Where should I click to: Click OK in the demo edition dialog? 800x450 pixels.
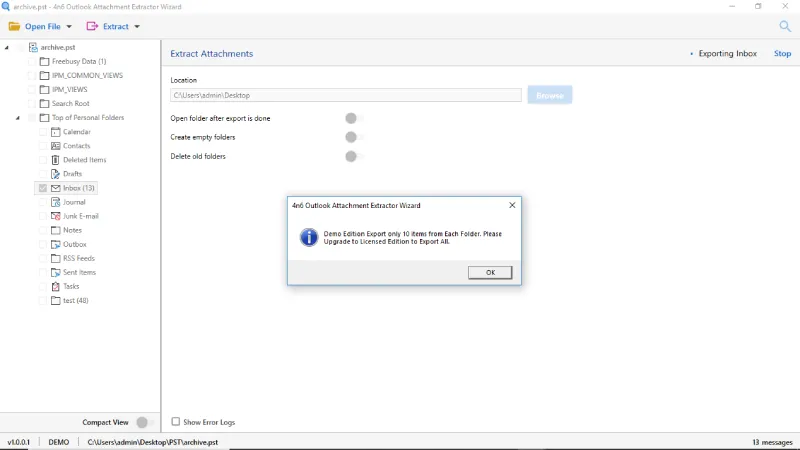click(x=490, y=272)
